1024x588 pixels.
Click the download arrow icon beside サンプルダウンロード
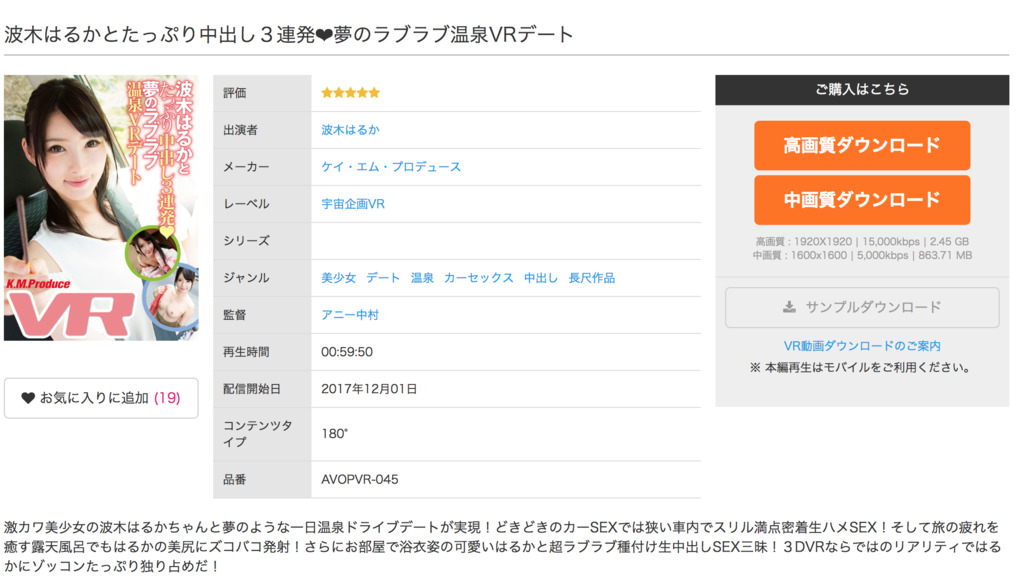tap(789, 307)
